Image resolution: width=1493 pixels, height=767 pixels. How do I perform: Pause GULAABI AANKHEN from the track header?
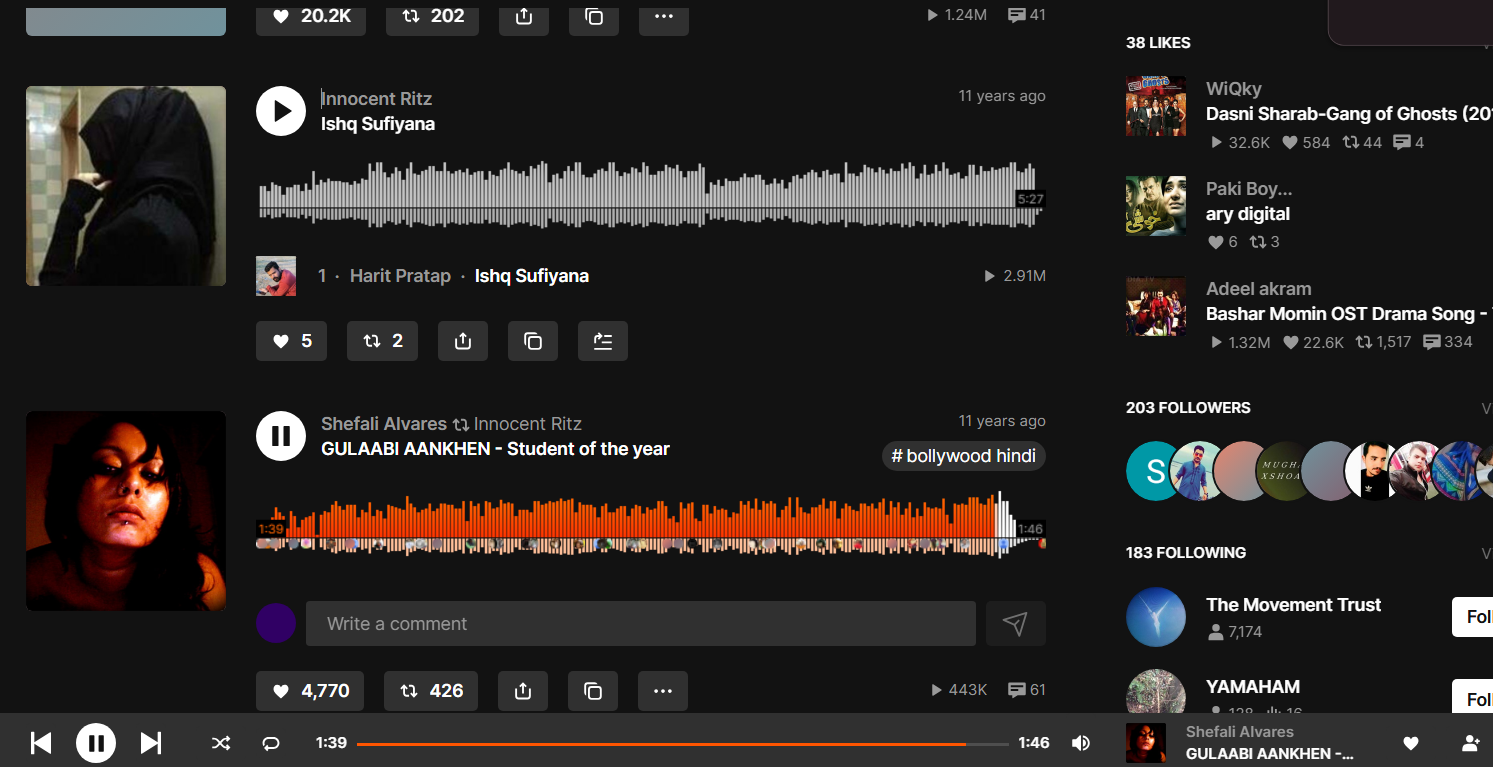click(x=281, y=436)
